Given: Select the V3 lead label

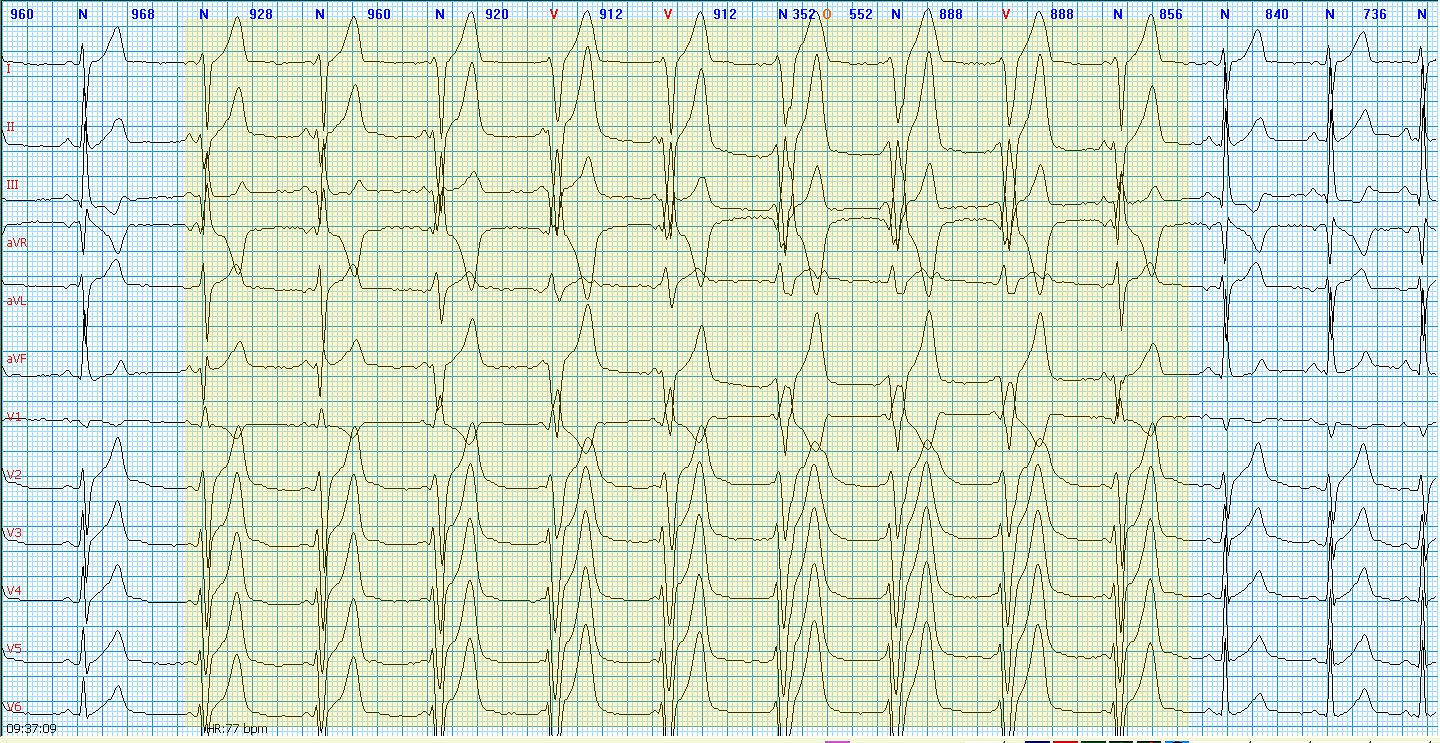Looking at the screenshot, I should click(x=13, y=532).
